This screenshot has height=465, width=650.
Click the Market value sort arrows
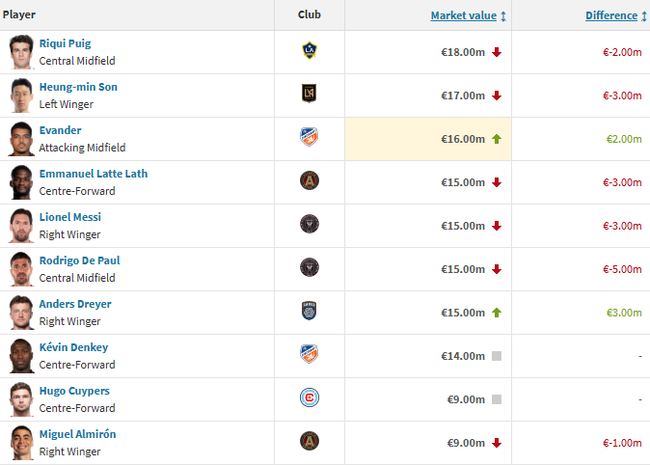pos(503,16)
